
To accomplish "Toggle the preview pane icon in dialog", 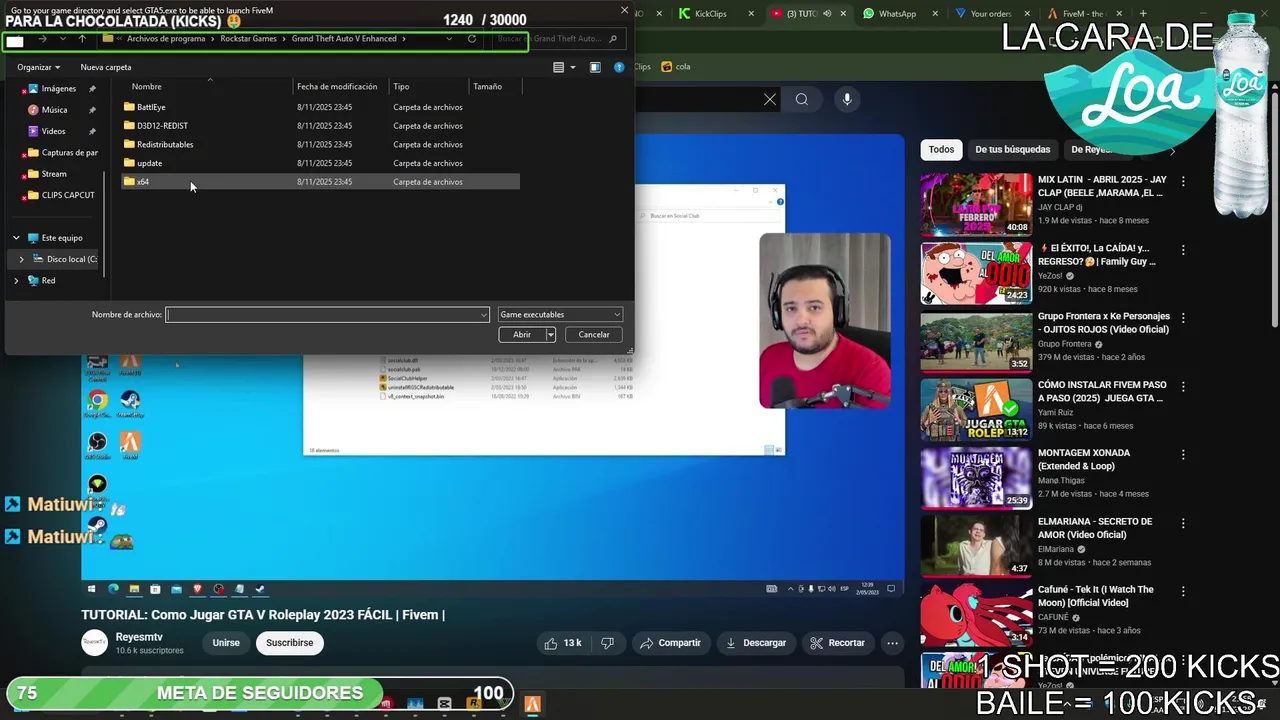I will click(x=595, y=67).
